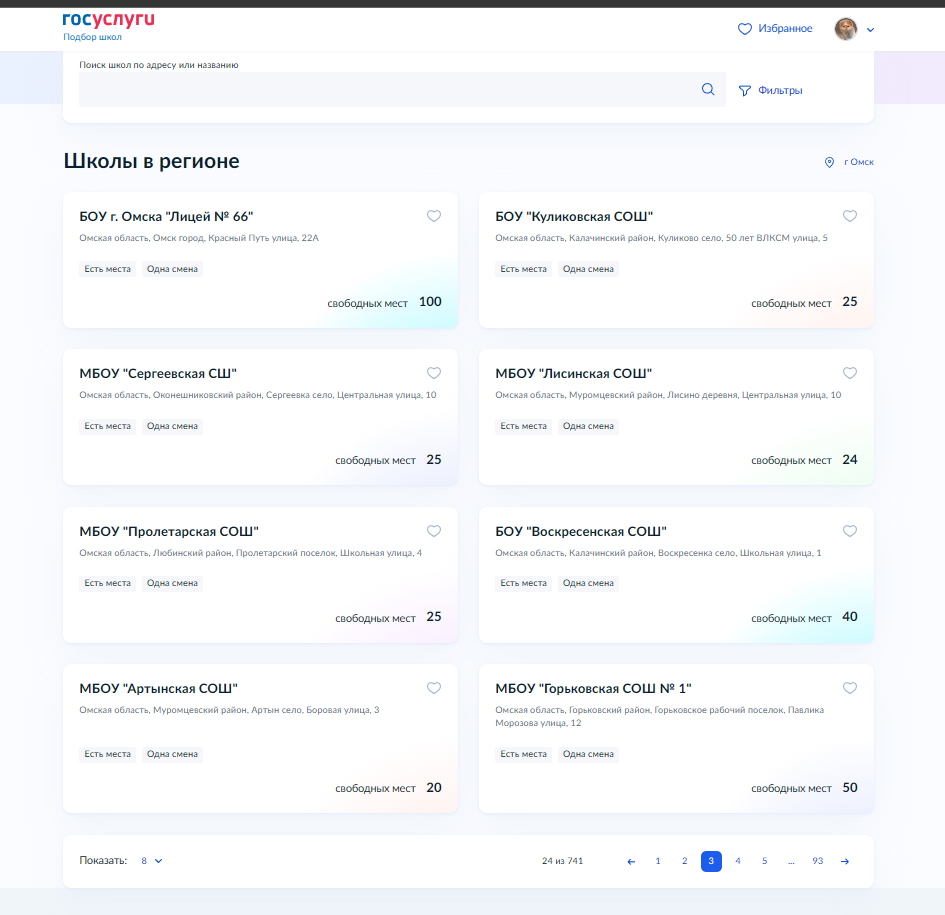Click current page 3 button

point(711,861)
